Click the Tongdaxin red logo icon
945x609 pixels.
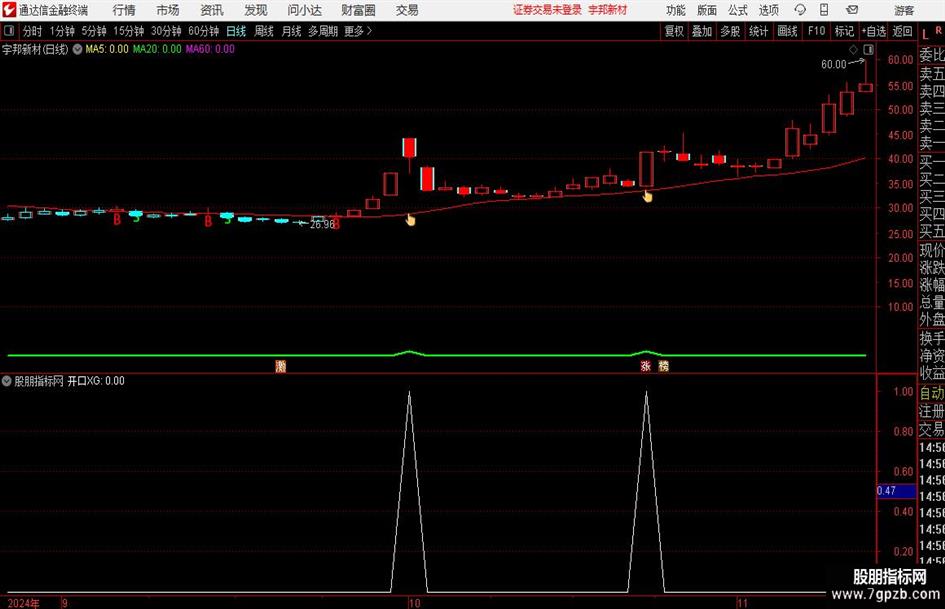click(10, 10)
